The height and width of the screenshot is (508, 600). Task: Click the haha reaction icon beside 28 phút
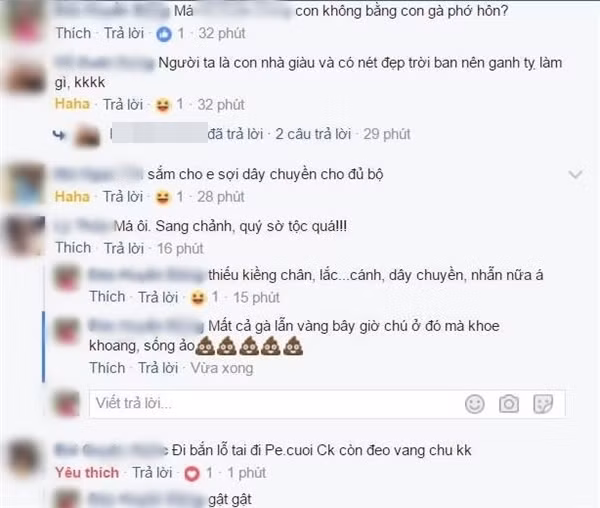coord(163,197)
